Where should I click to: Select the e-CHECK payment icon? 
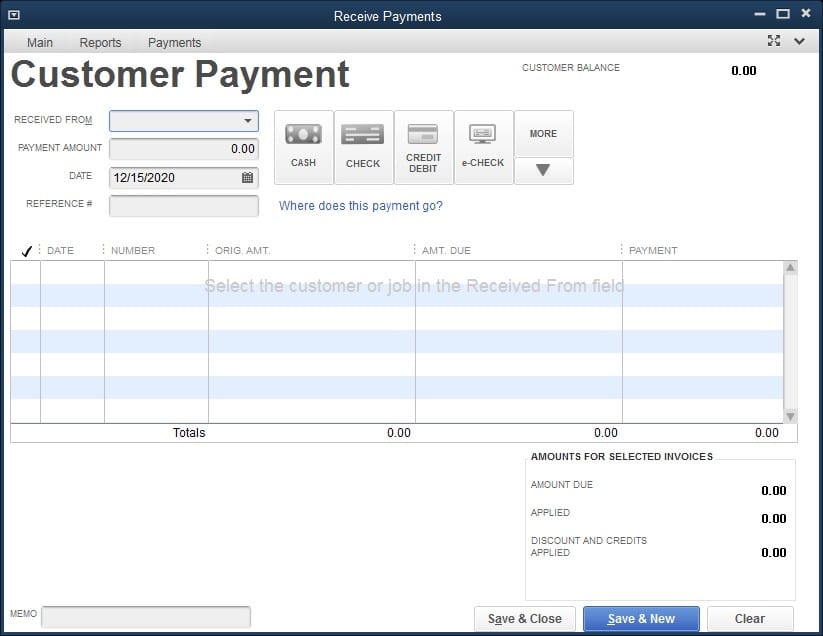483,146
